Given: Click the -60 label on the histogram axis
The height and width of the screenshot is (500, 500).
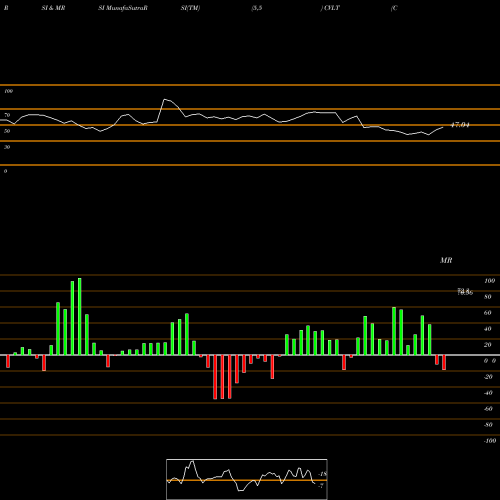Looking at the screenshot, I should (488, 409).
